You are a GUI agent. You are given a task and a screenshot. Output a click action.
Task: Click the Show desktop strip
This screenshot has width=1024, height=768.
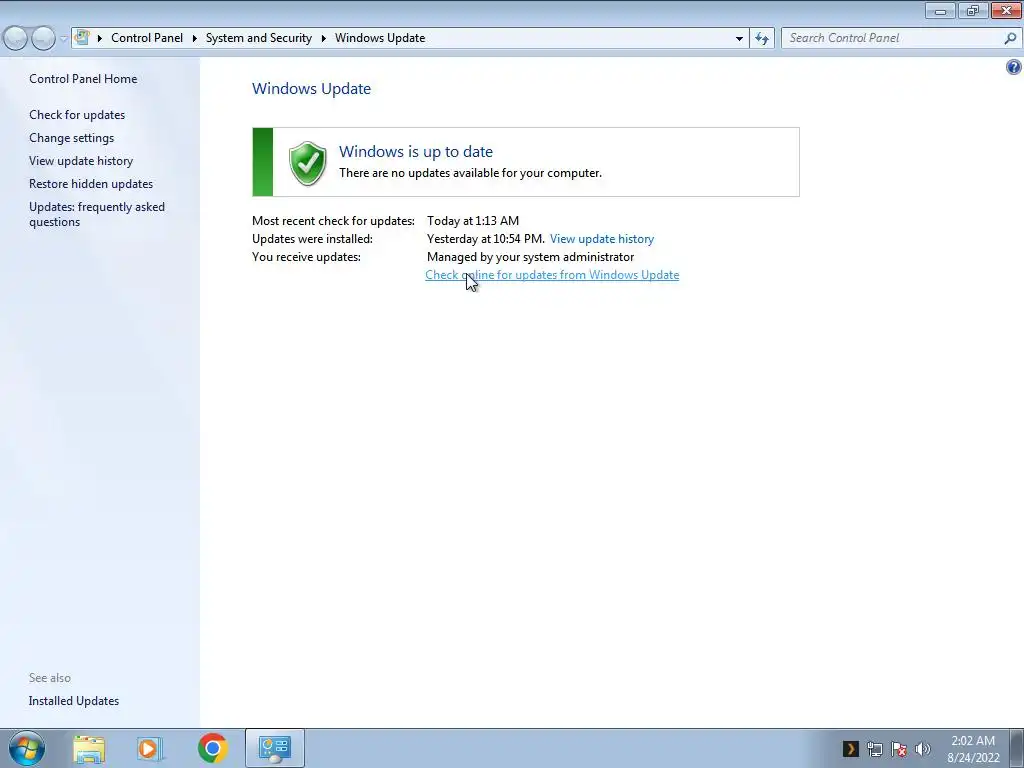tap(1017, 748)
